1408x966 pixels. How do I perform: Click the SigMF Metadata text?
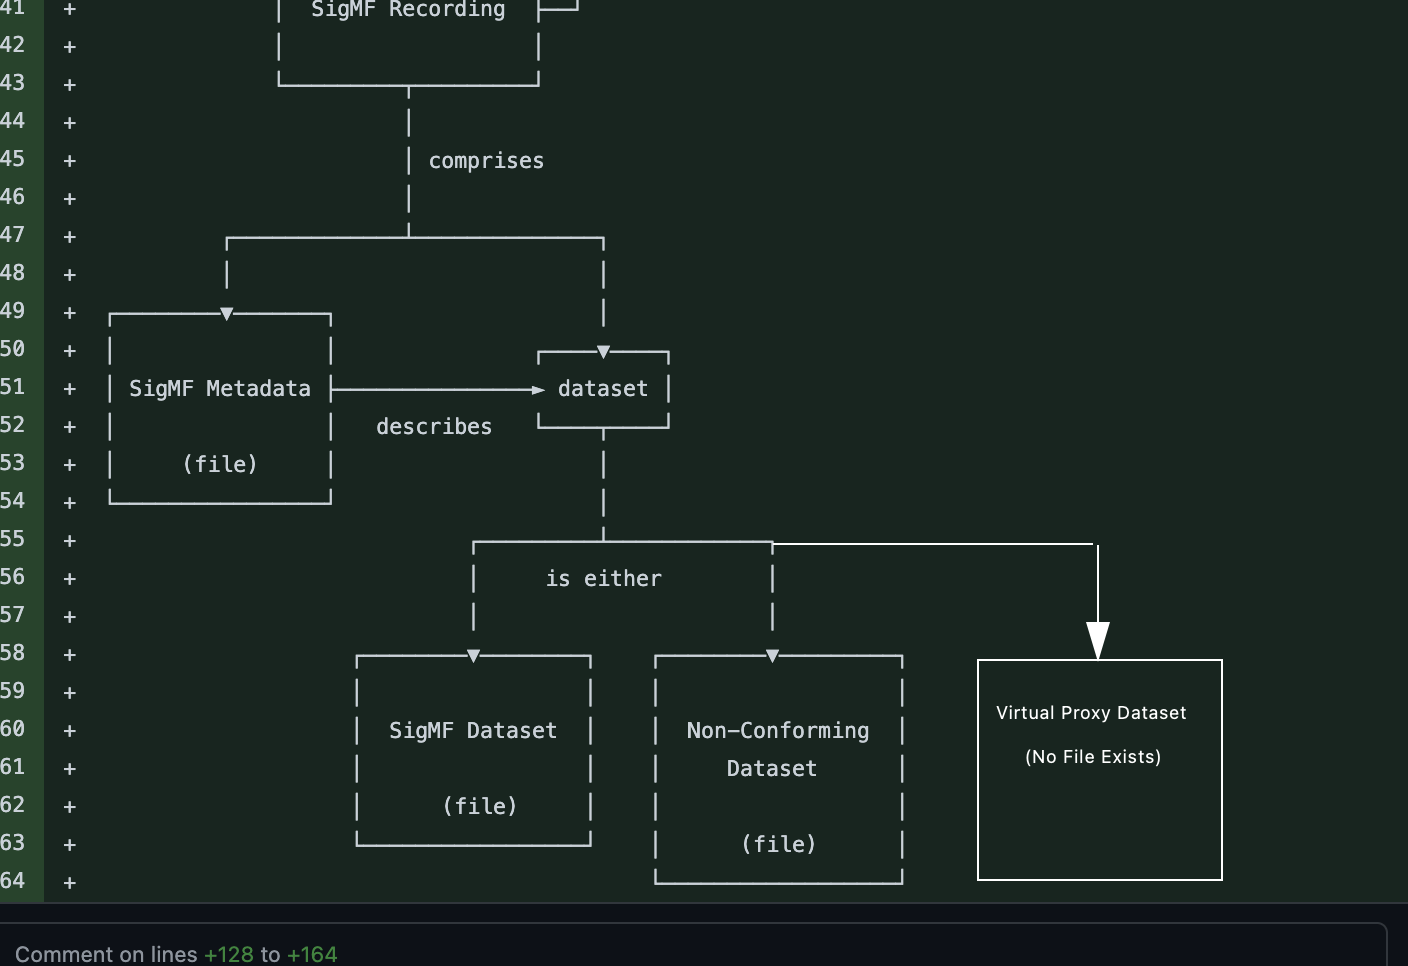pyautogui.click(x=220, y=388)
